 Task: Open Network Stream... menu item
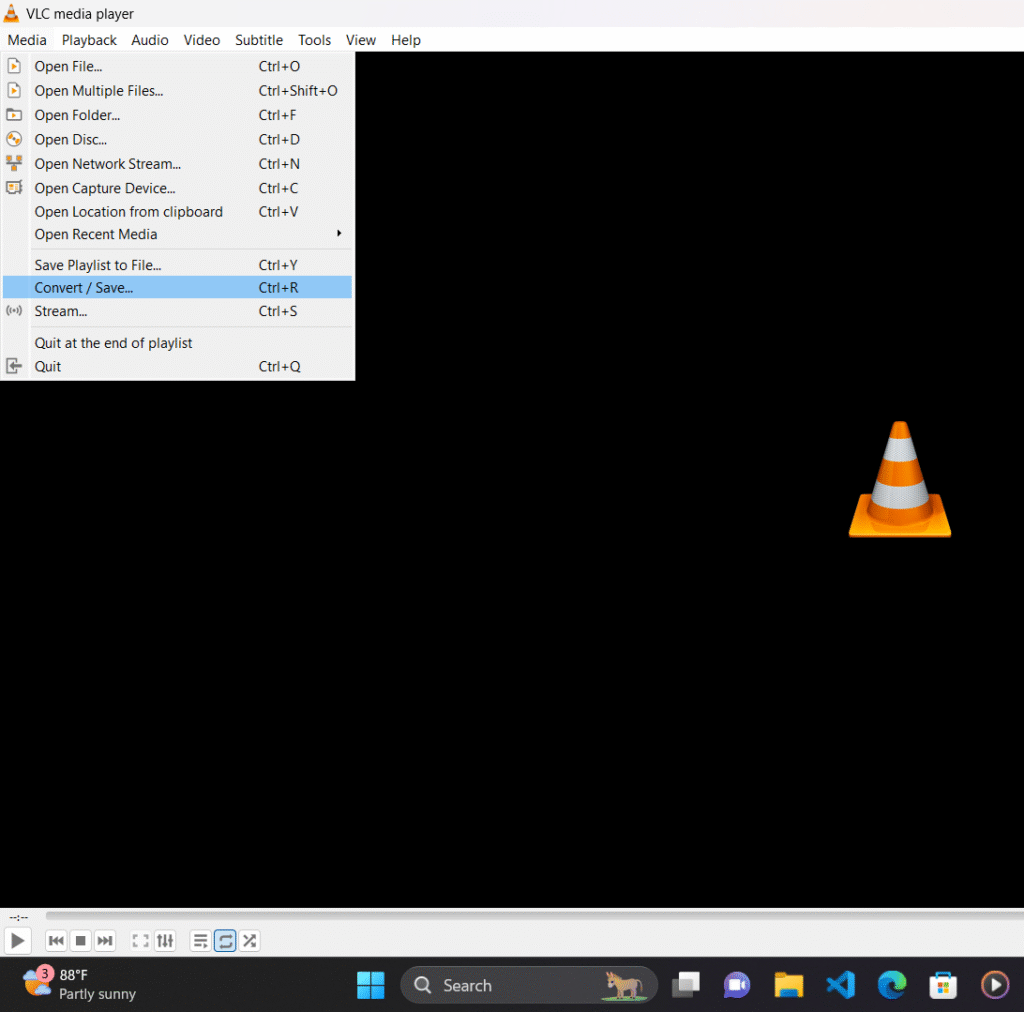[x=177, y=164]
